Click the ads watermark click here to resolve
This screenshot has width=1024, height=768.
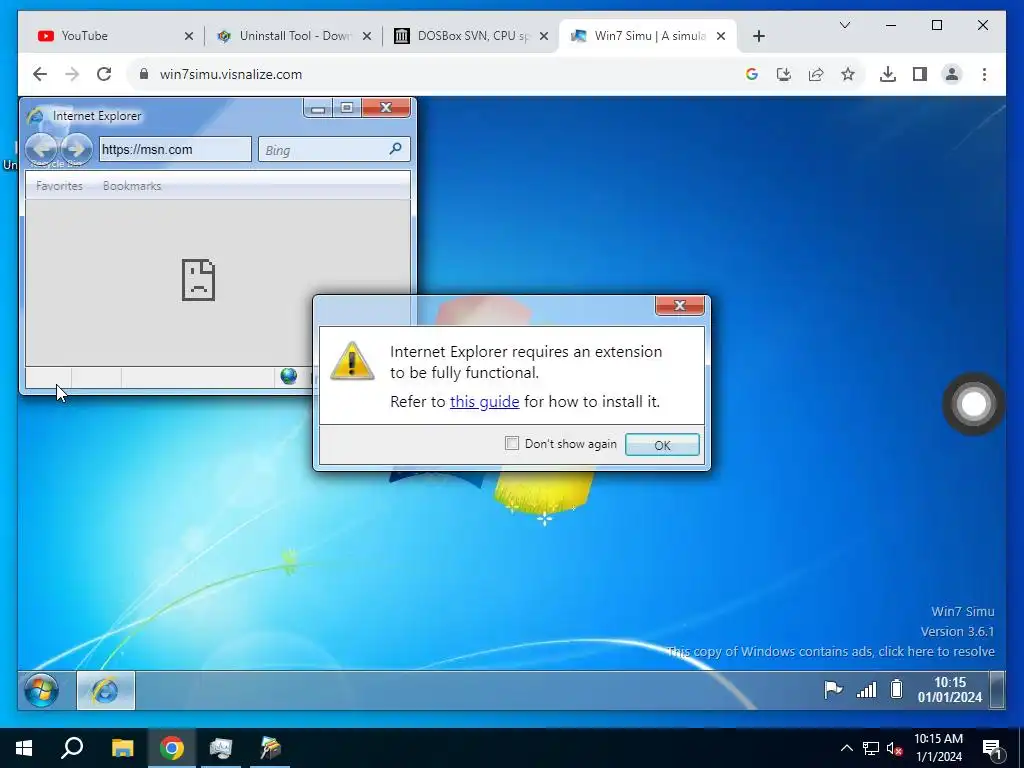pyautogui.click(x=831, y=651)
